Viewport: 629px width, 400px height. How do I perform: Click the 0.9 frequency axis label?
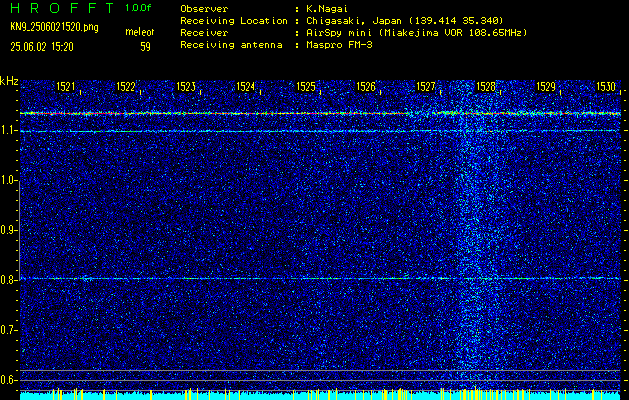[x=8, y=230]
